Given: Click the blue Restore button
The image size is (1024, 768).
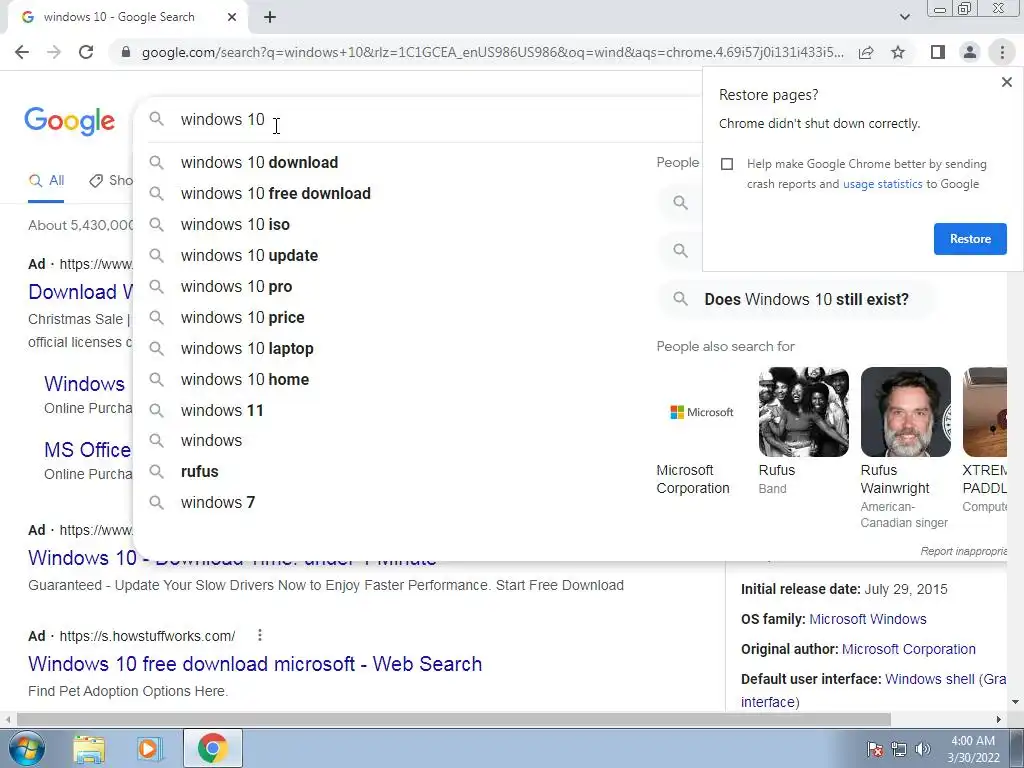Looking at the screenshot, I should tap(970, 239).
